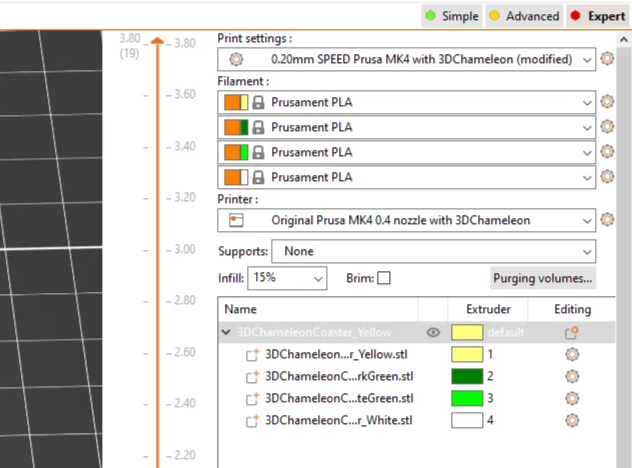Open third Prusament PLA filament dropdown (light green)
632x468 pixels.
pos(407,152)
